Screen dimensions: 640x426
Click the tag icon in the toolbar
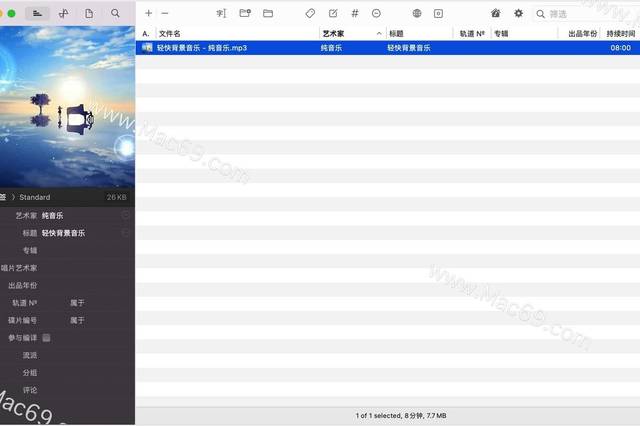(310, 13)
